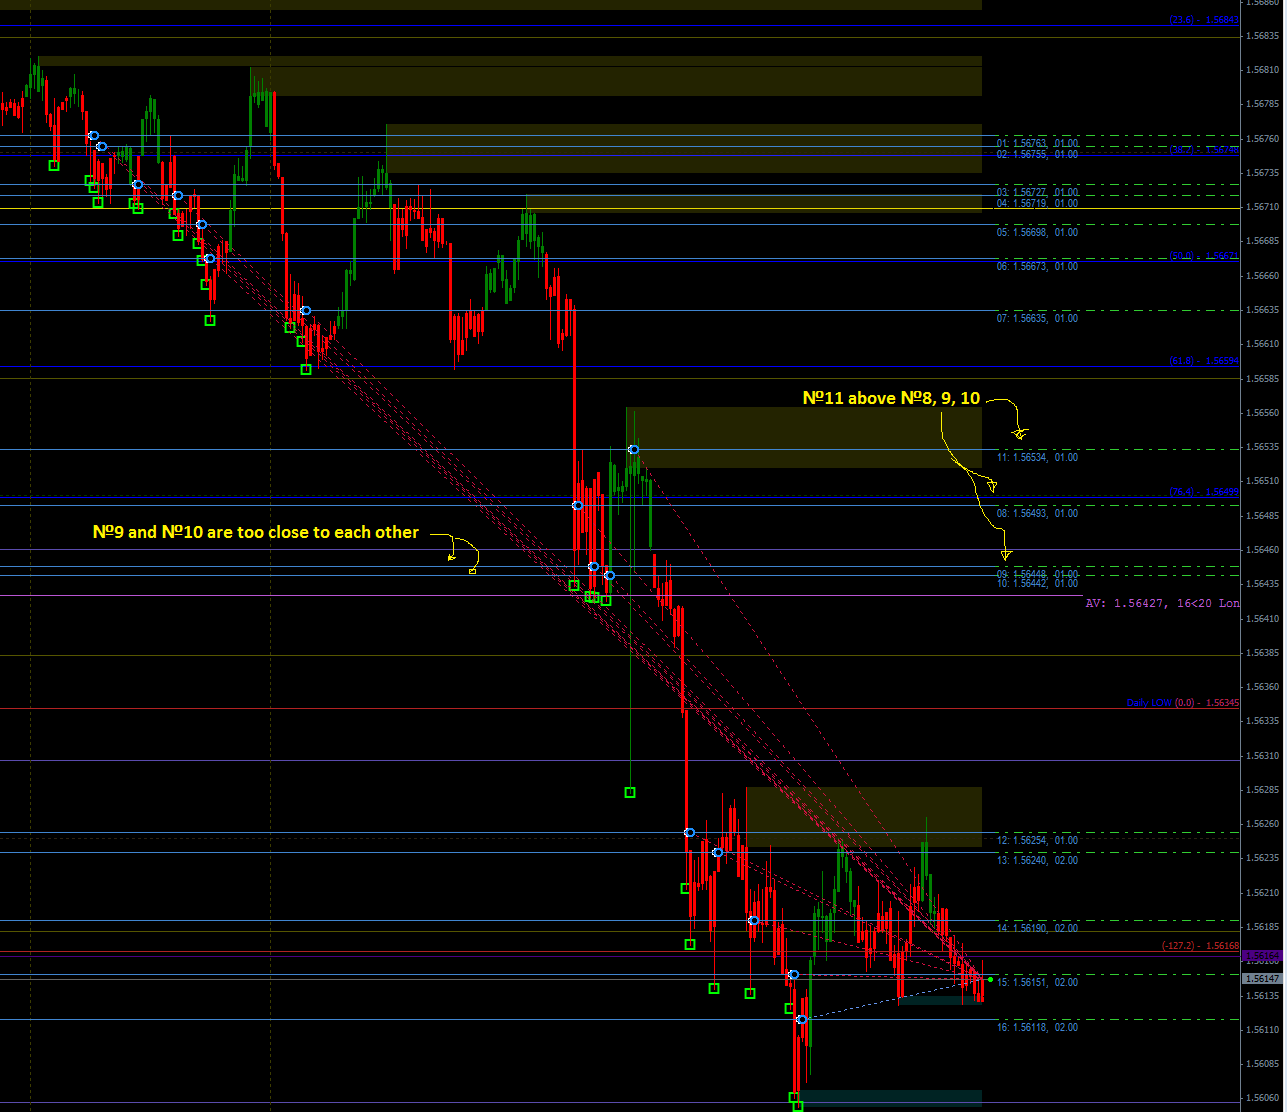The width and height of the screenshot is (1287, 1112).
Task: Click price scale value 1.56285
Action: (1264, 790)
